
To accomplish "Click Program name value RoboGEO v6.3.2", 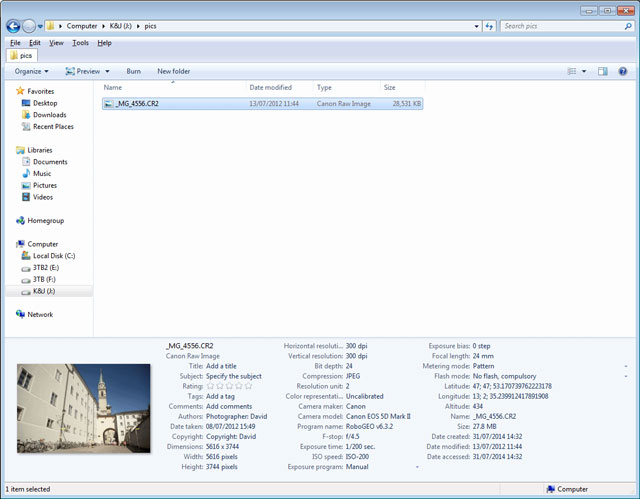I will coord(369,426).
